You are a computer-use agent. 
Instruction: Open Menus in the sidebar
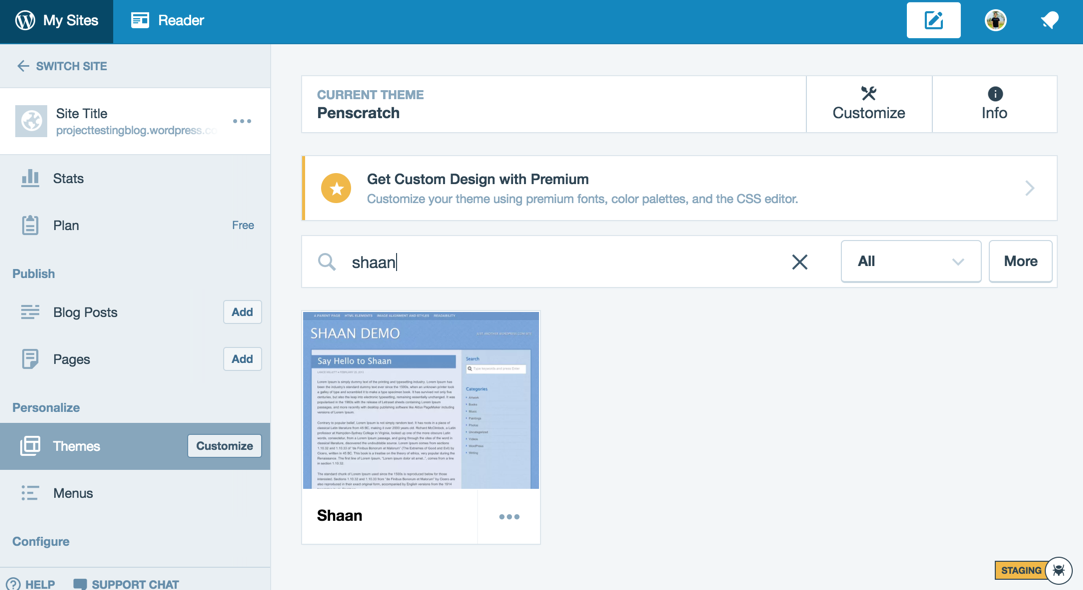135,493
